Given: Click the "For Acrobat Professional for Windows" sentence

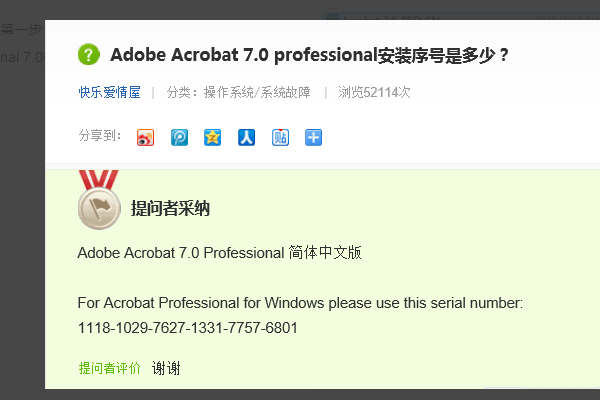Looking at the screenshot, I should pos(300,303).
